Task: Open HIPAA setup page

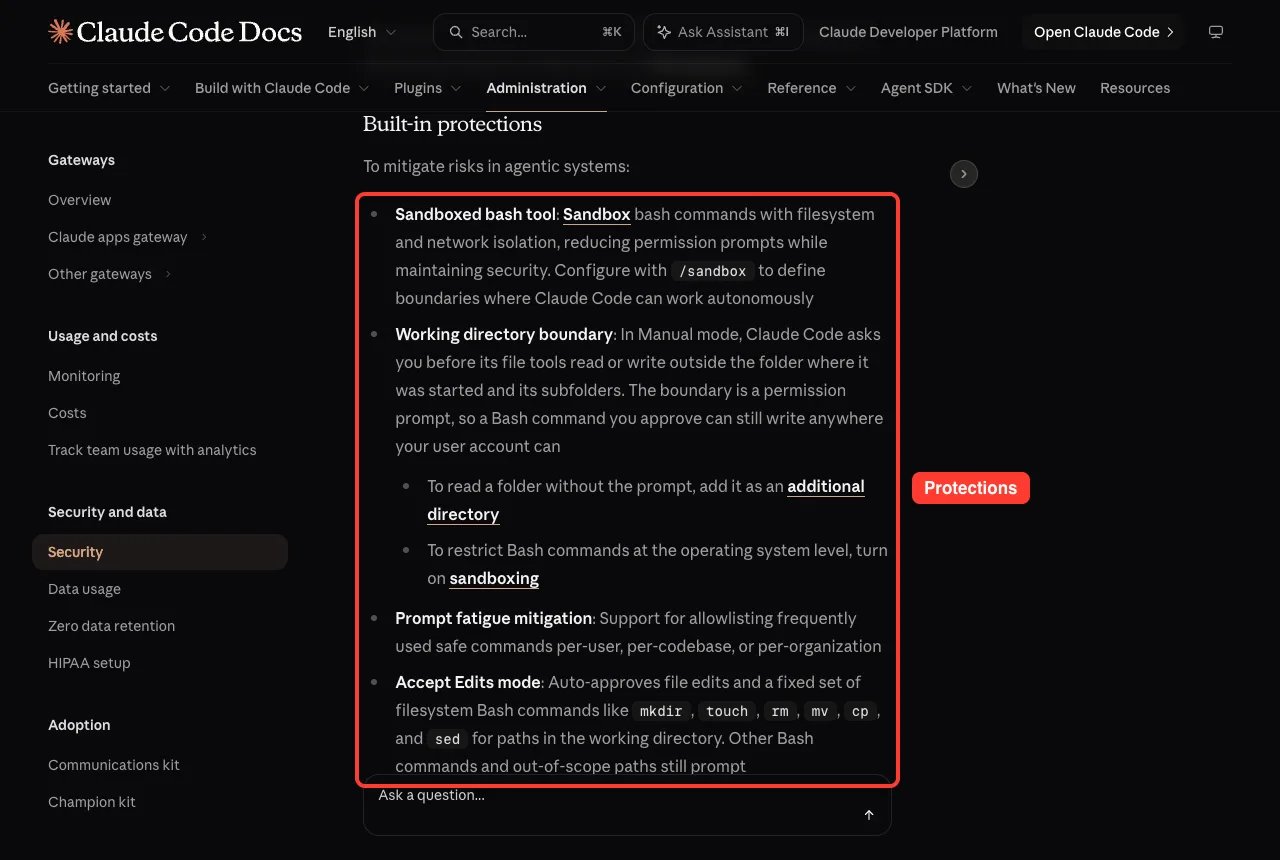Action: (x=89, y=663)
